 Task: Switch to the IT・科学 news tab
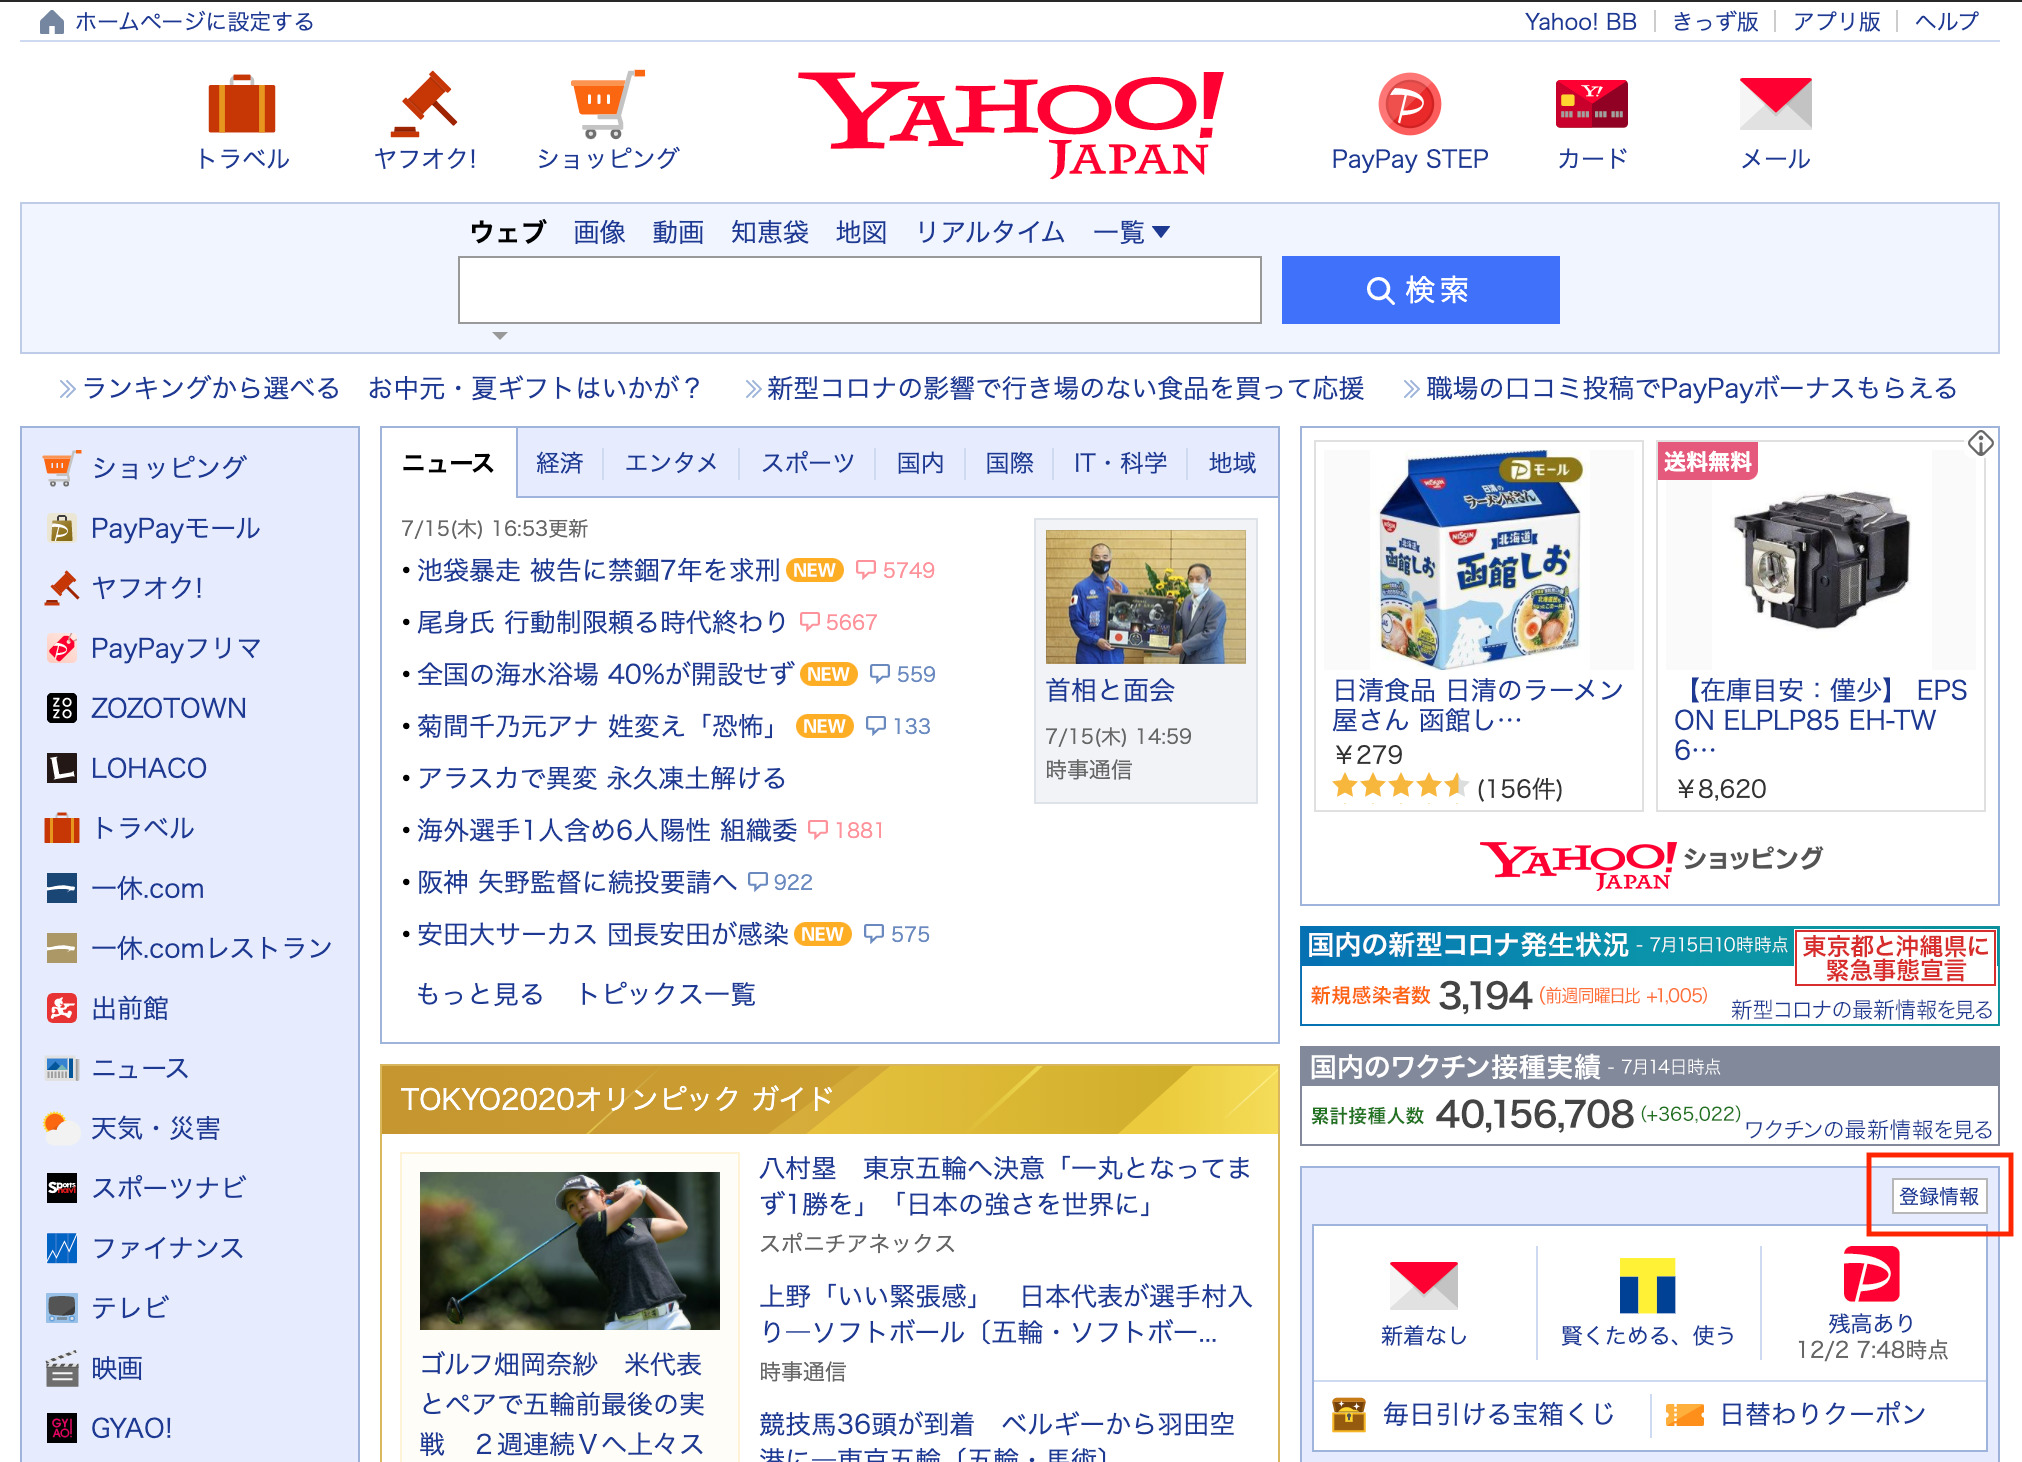[1120, 463]
